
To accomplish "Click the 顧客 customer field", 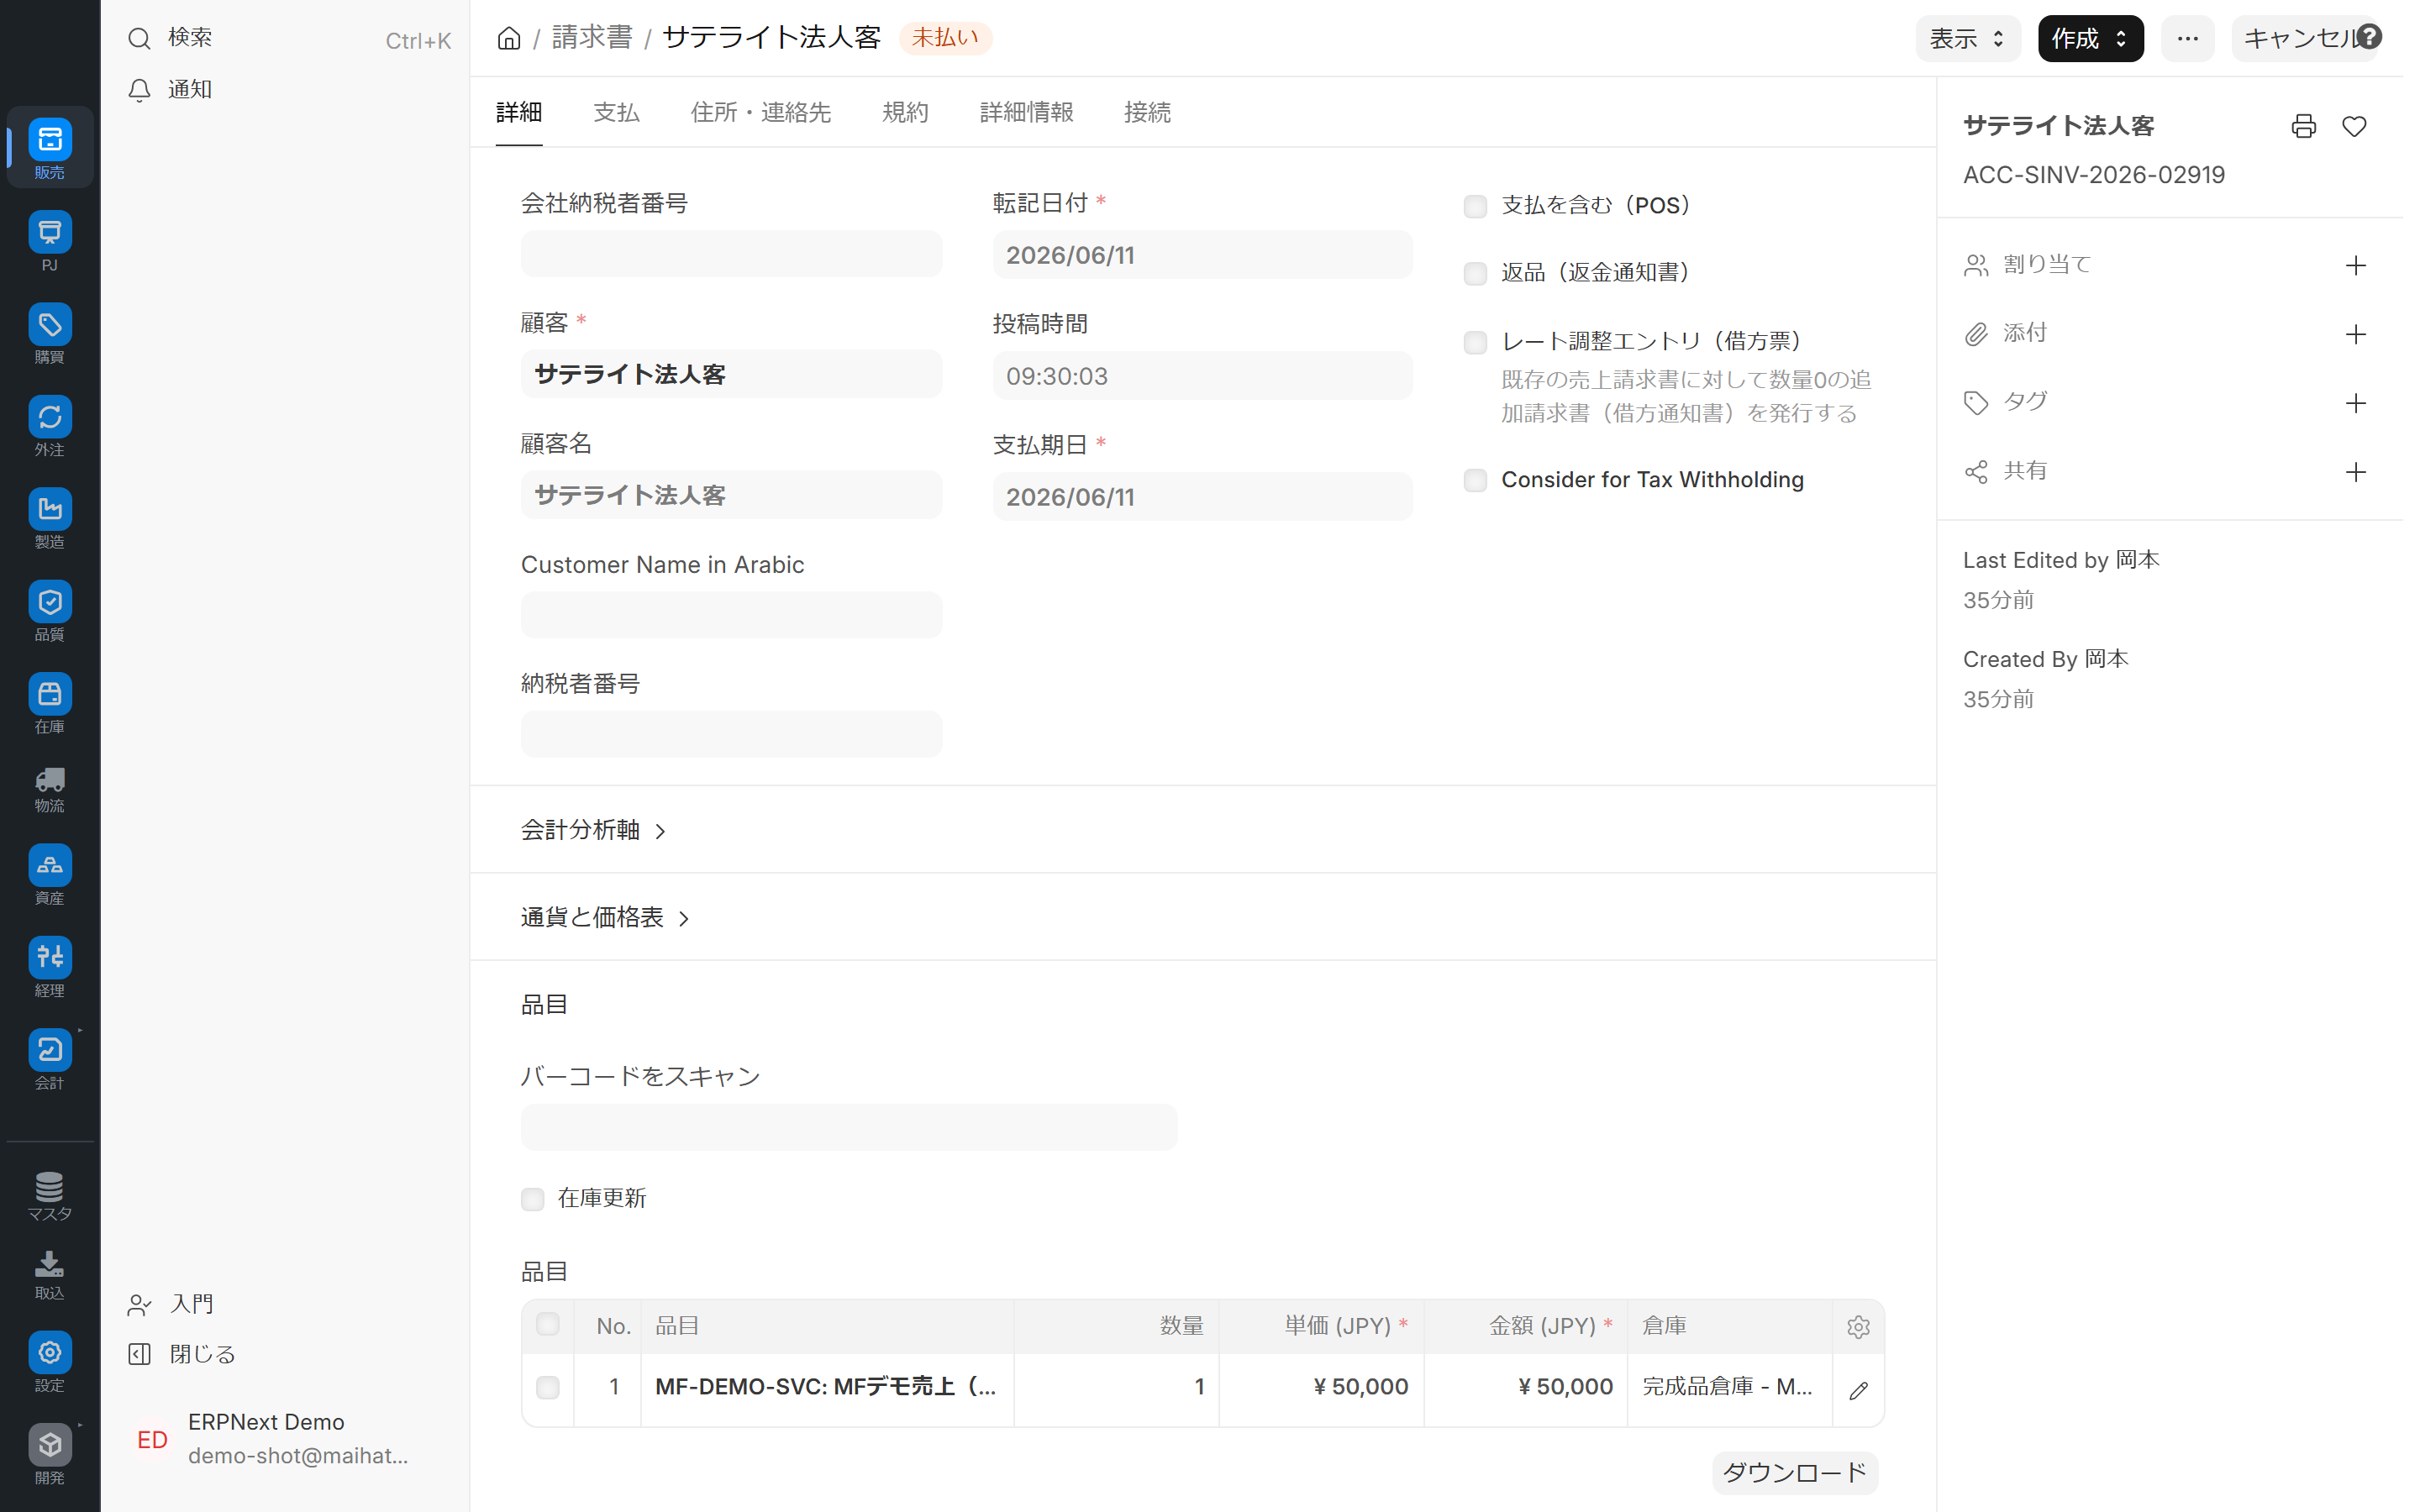I will (731, 374).
